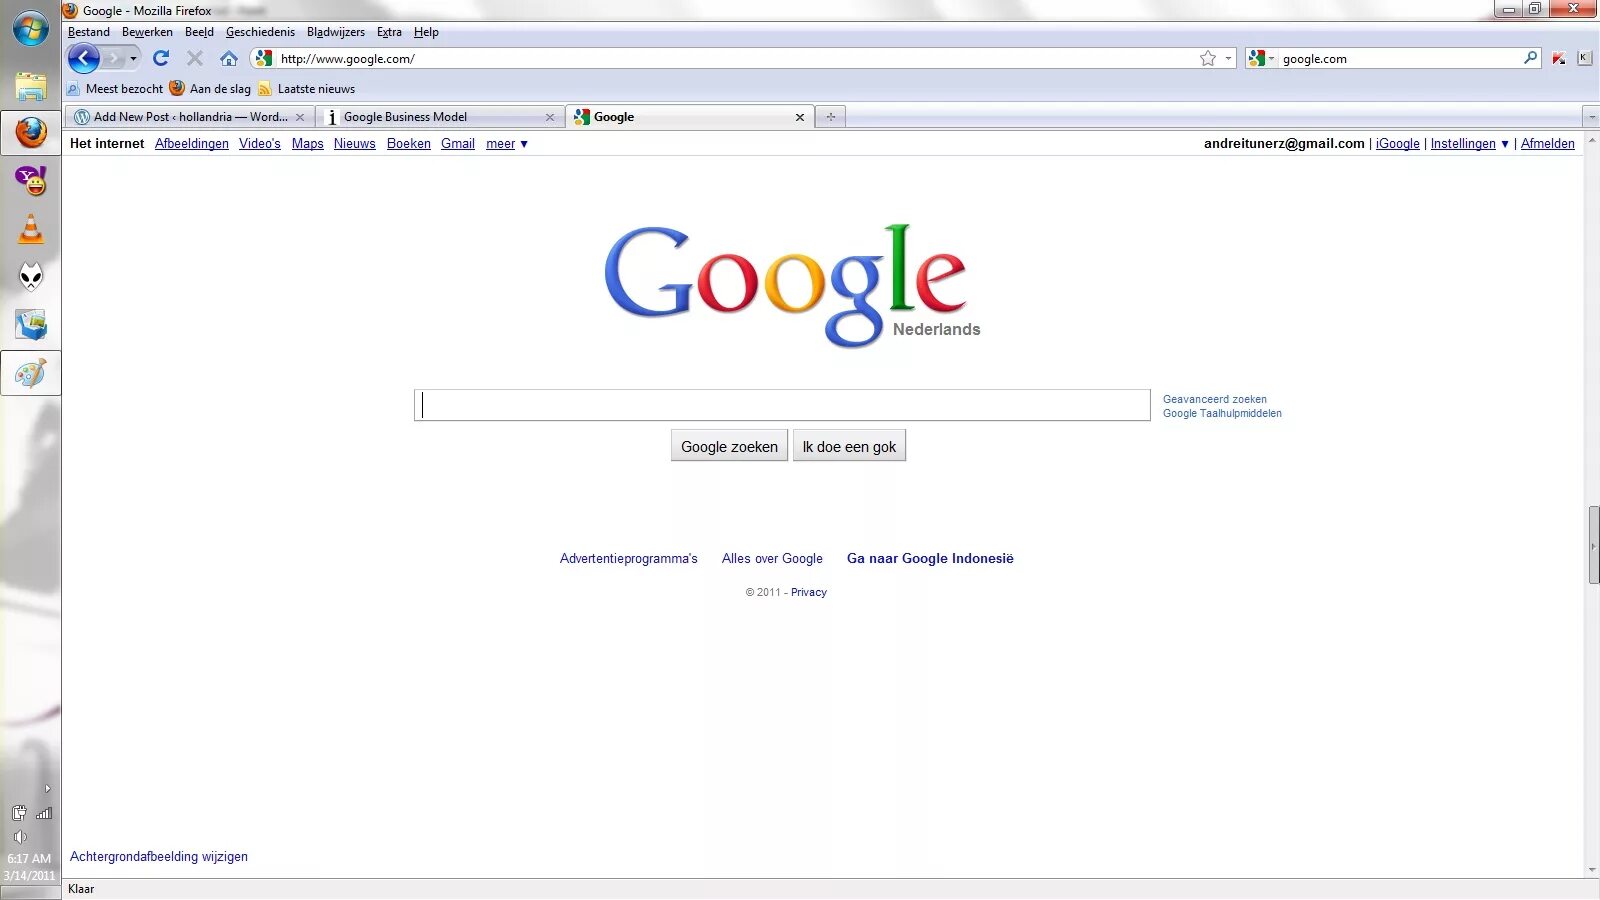Open the Aan de slag bookmark
Screen dimensions: 1600x900
(x=211, y=89)
